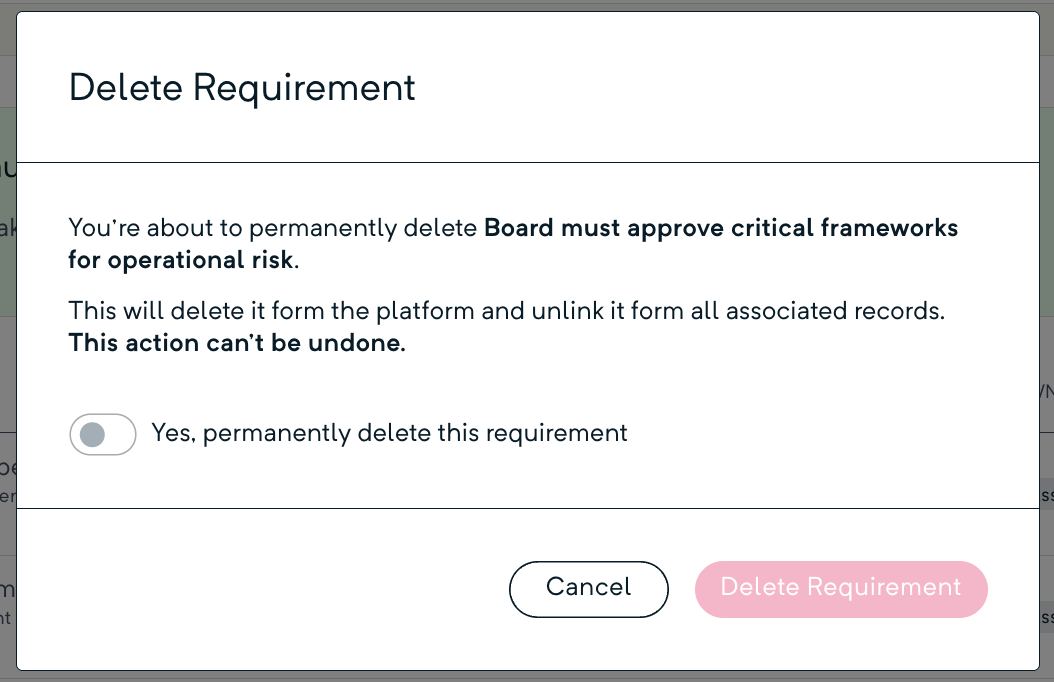Click the gray knob of the toggle switch

92,434
